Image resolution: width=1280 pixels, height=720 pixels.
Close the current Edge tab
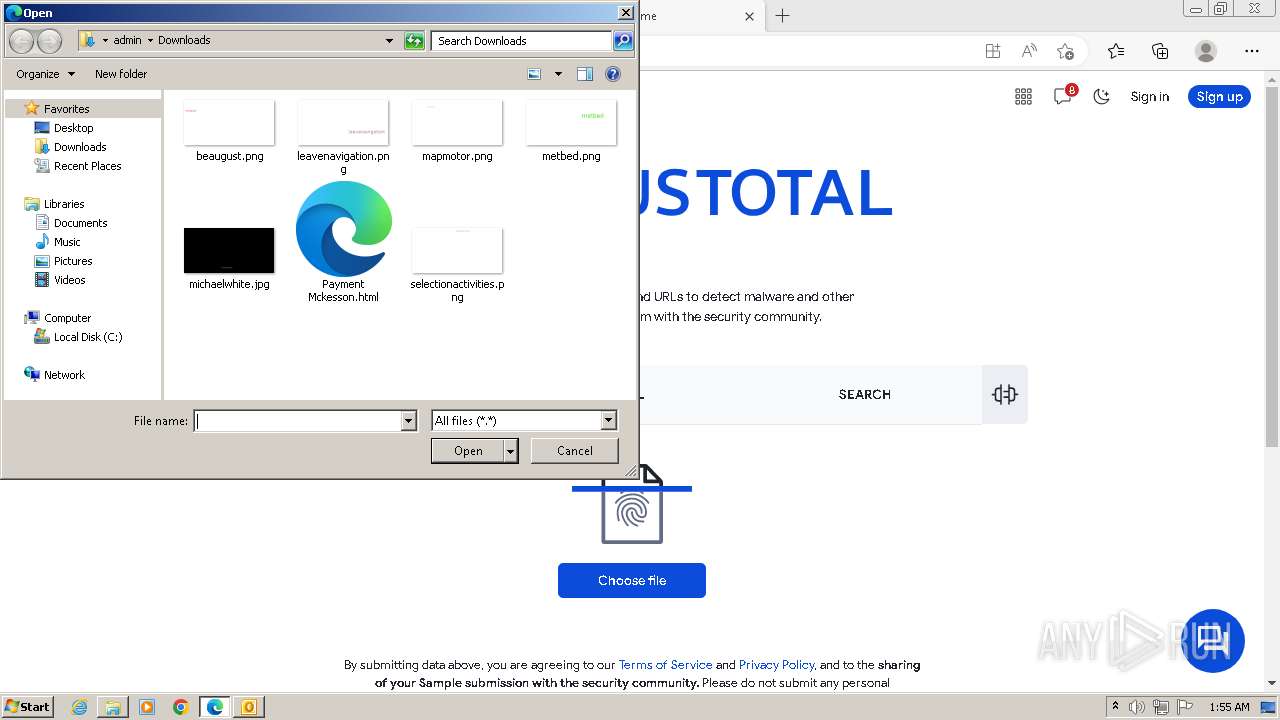(750, 16)
